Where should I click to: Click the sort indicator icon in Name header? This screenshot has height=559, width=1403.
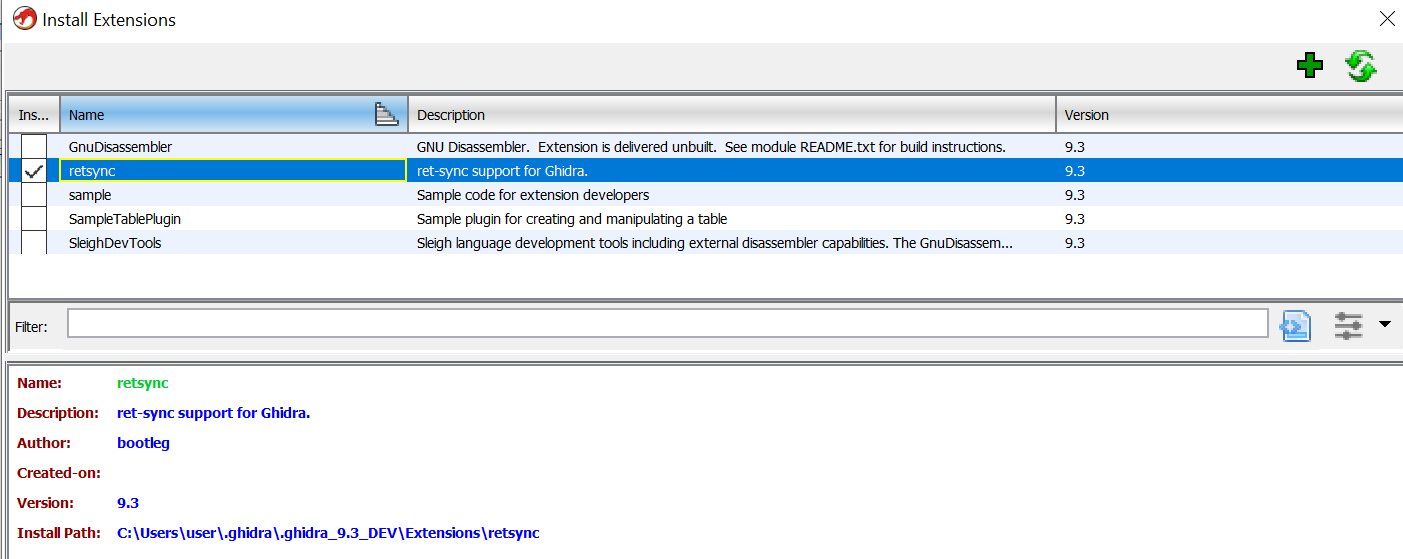[386, 115]
